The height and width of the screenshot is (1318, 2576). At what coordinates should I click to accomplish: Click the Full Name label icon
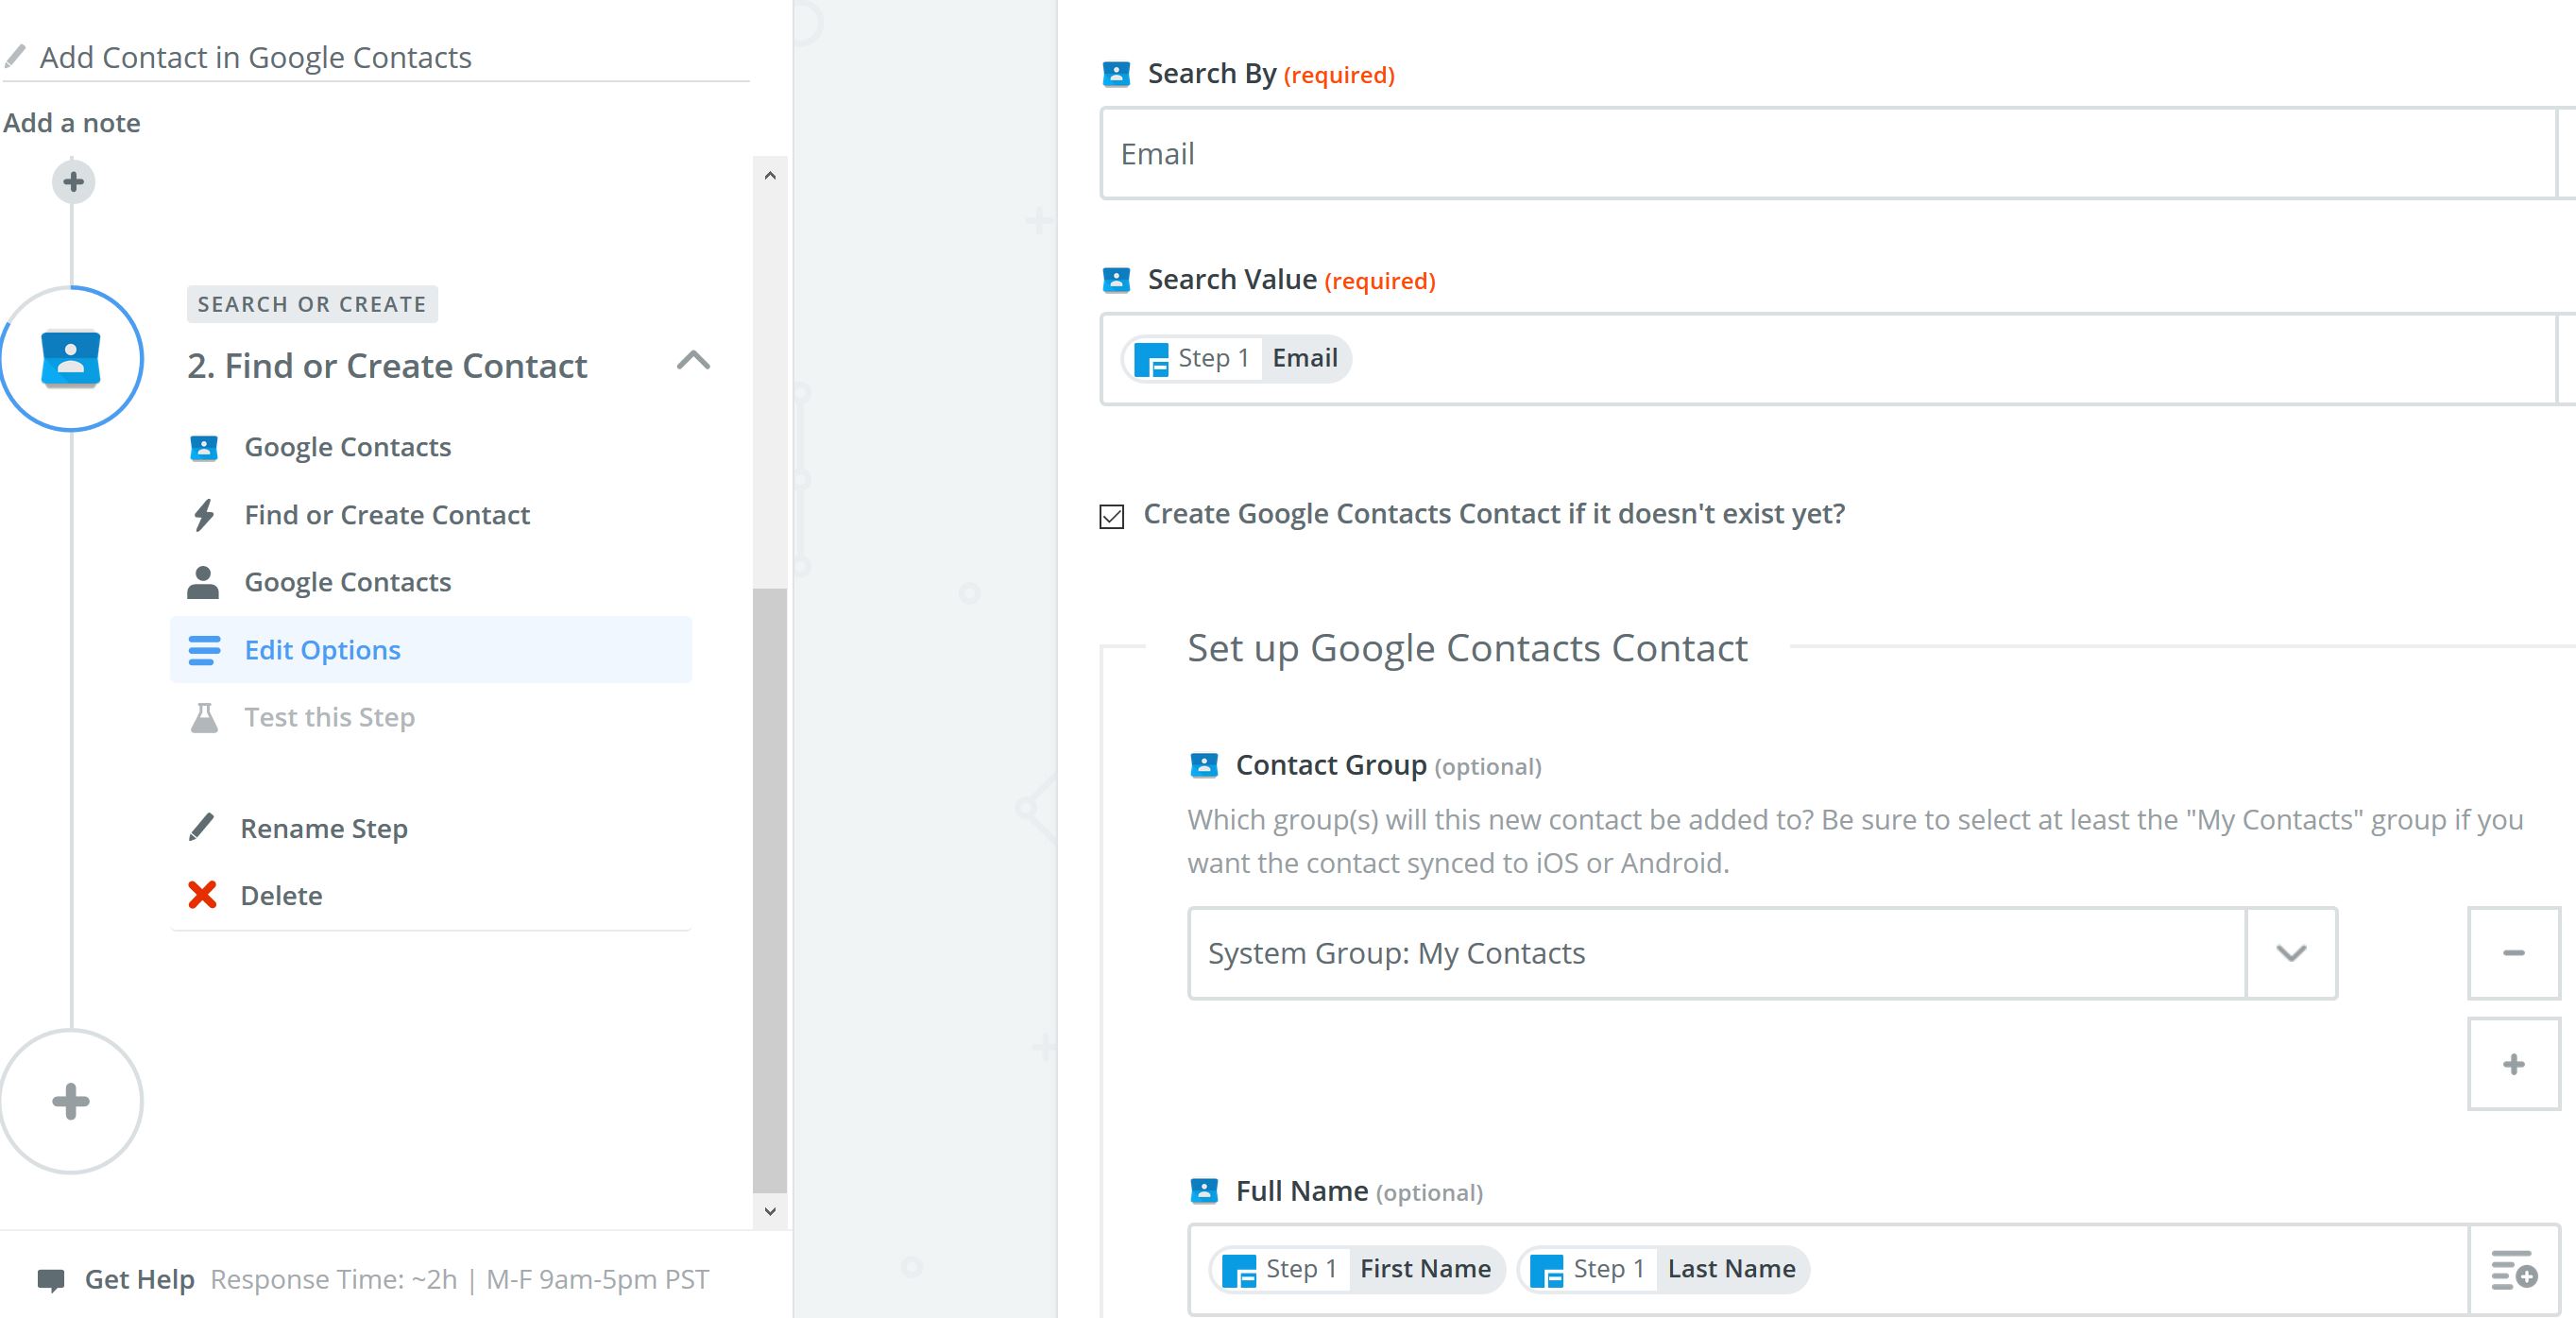[1204, 1191]
